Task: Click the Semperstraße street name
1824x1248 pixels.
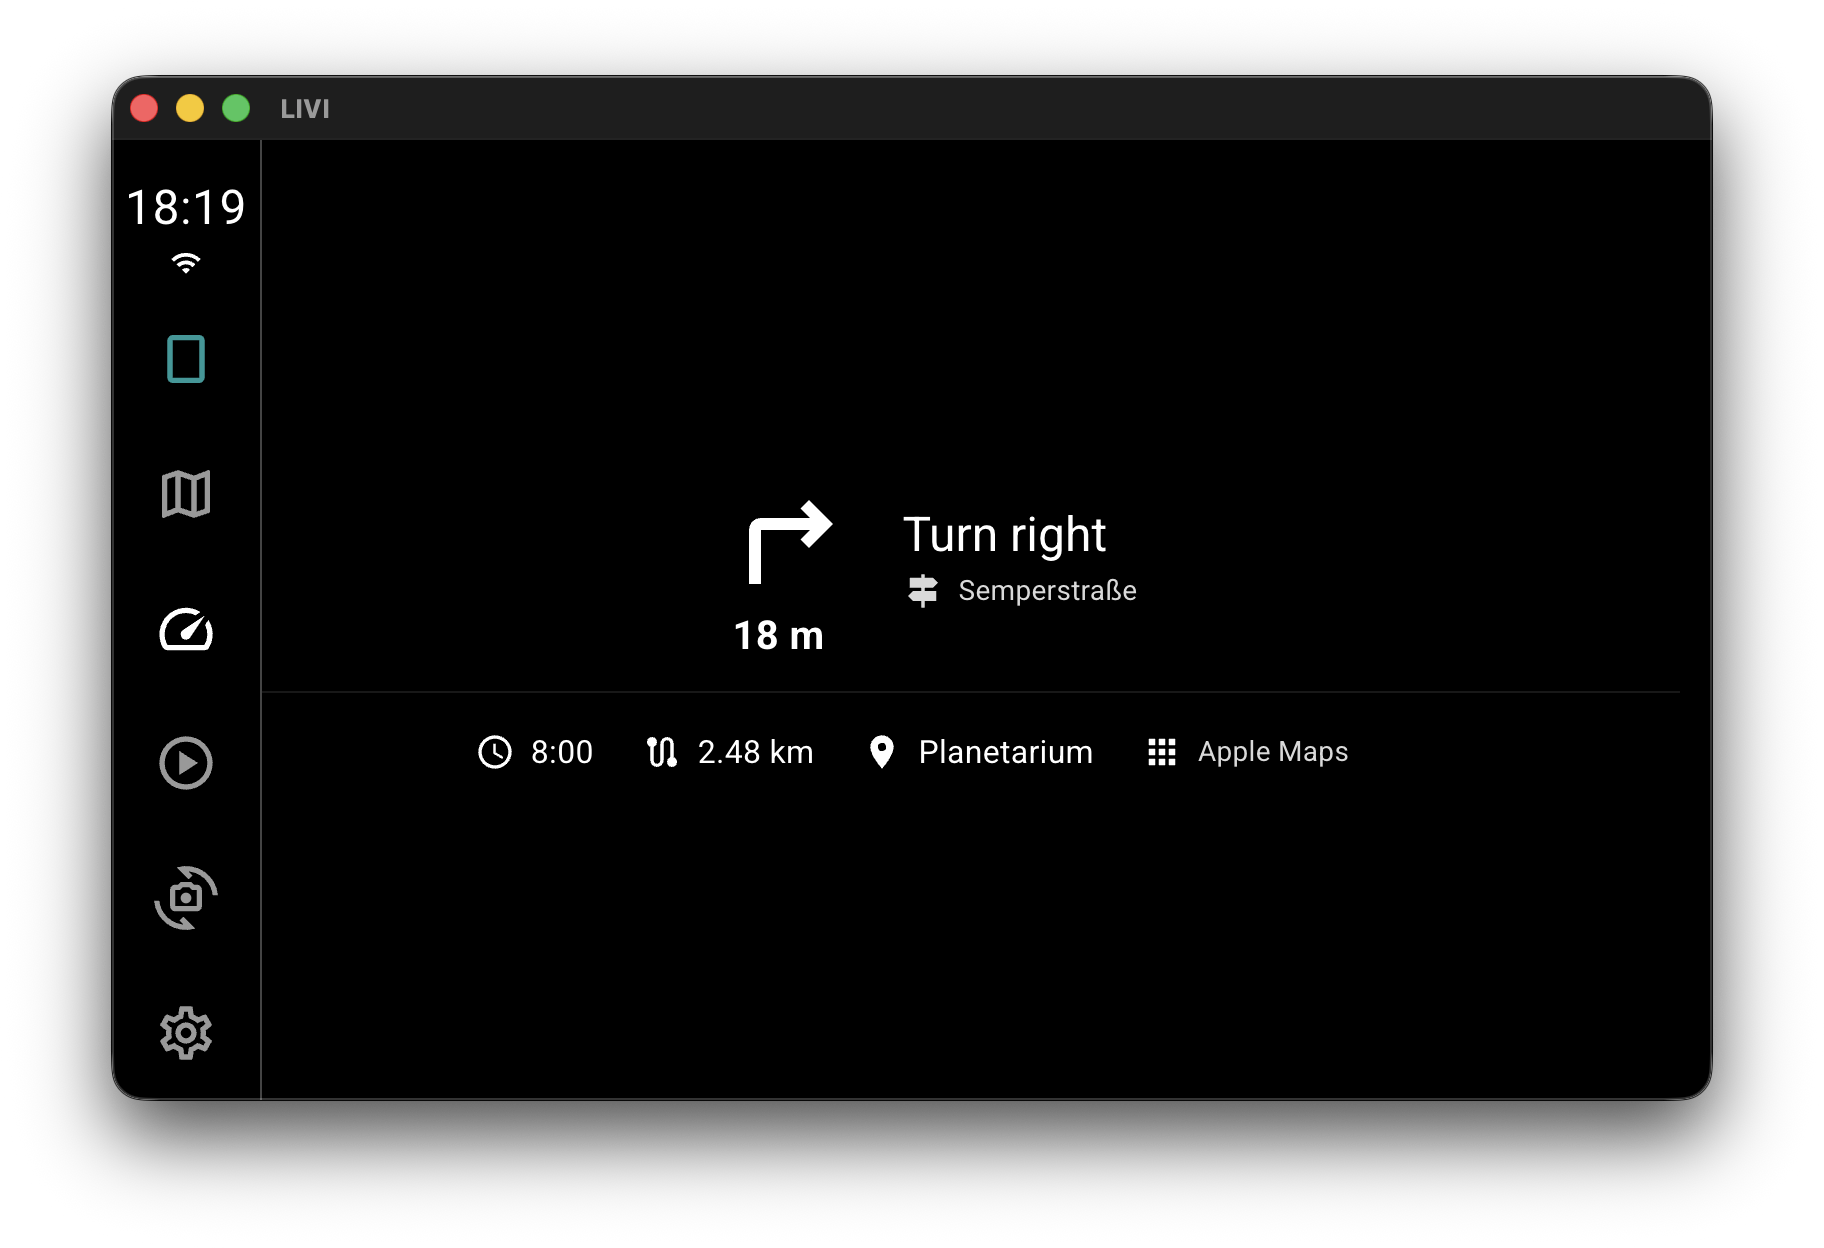Action: coord(1047,591)
